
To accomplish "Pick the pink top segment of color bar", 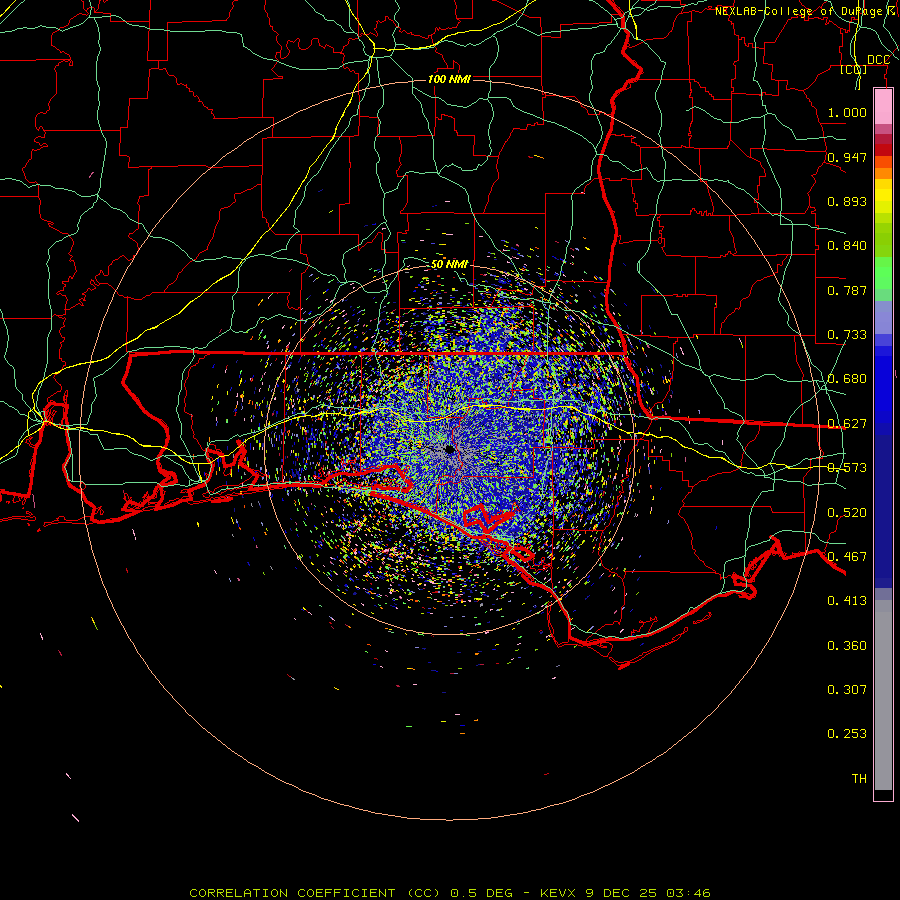I will [883, 106].
